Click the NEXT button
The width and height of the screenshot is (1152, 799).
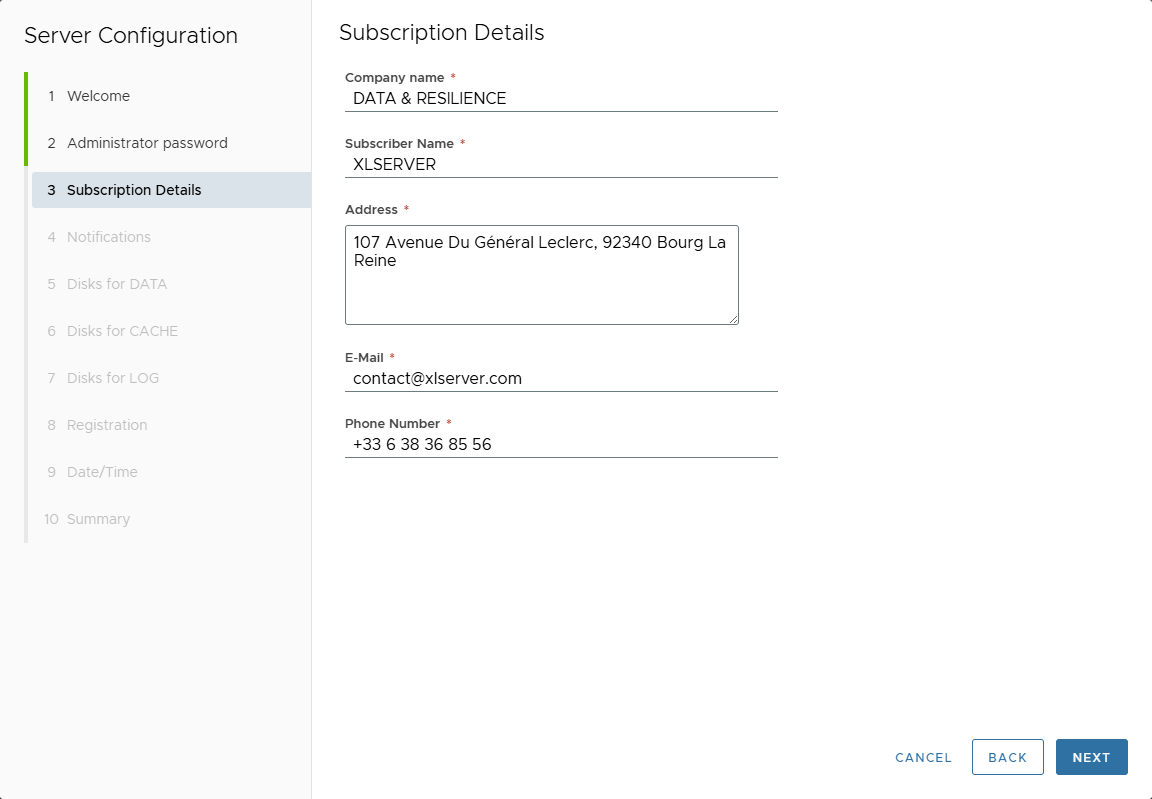(1091, 757)
